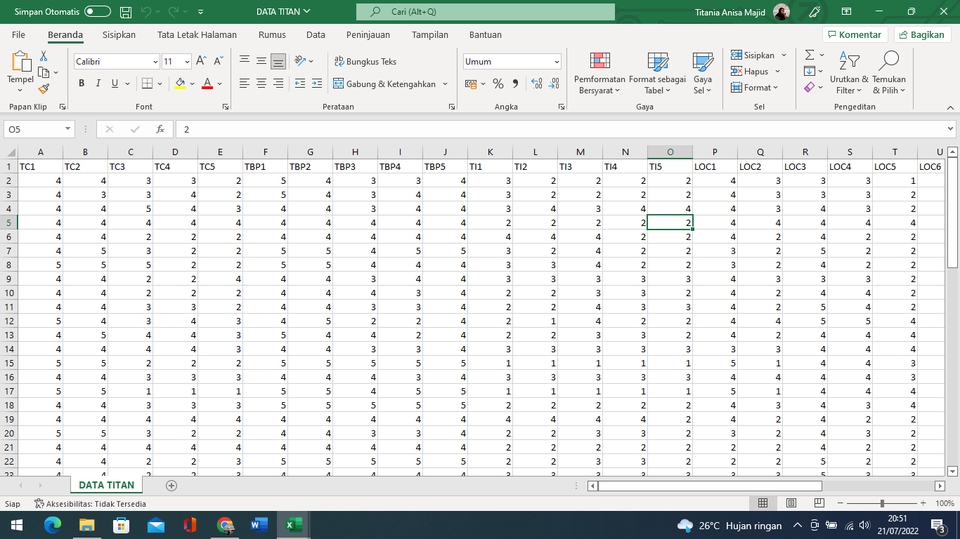
Task: Open Format sebagai Tabel menu
Action: (657, 74)
